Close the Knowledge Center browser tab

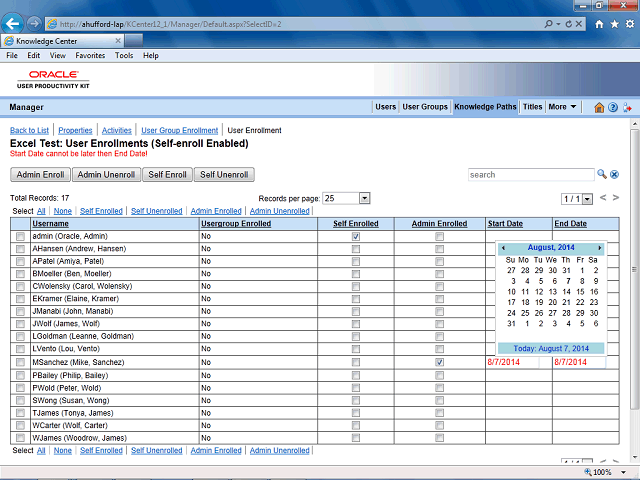click(118, 41)
